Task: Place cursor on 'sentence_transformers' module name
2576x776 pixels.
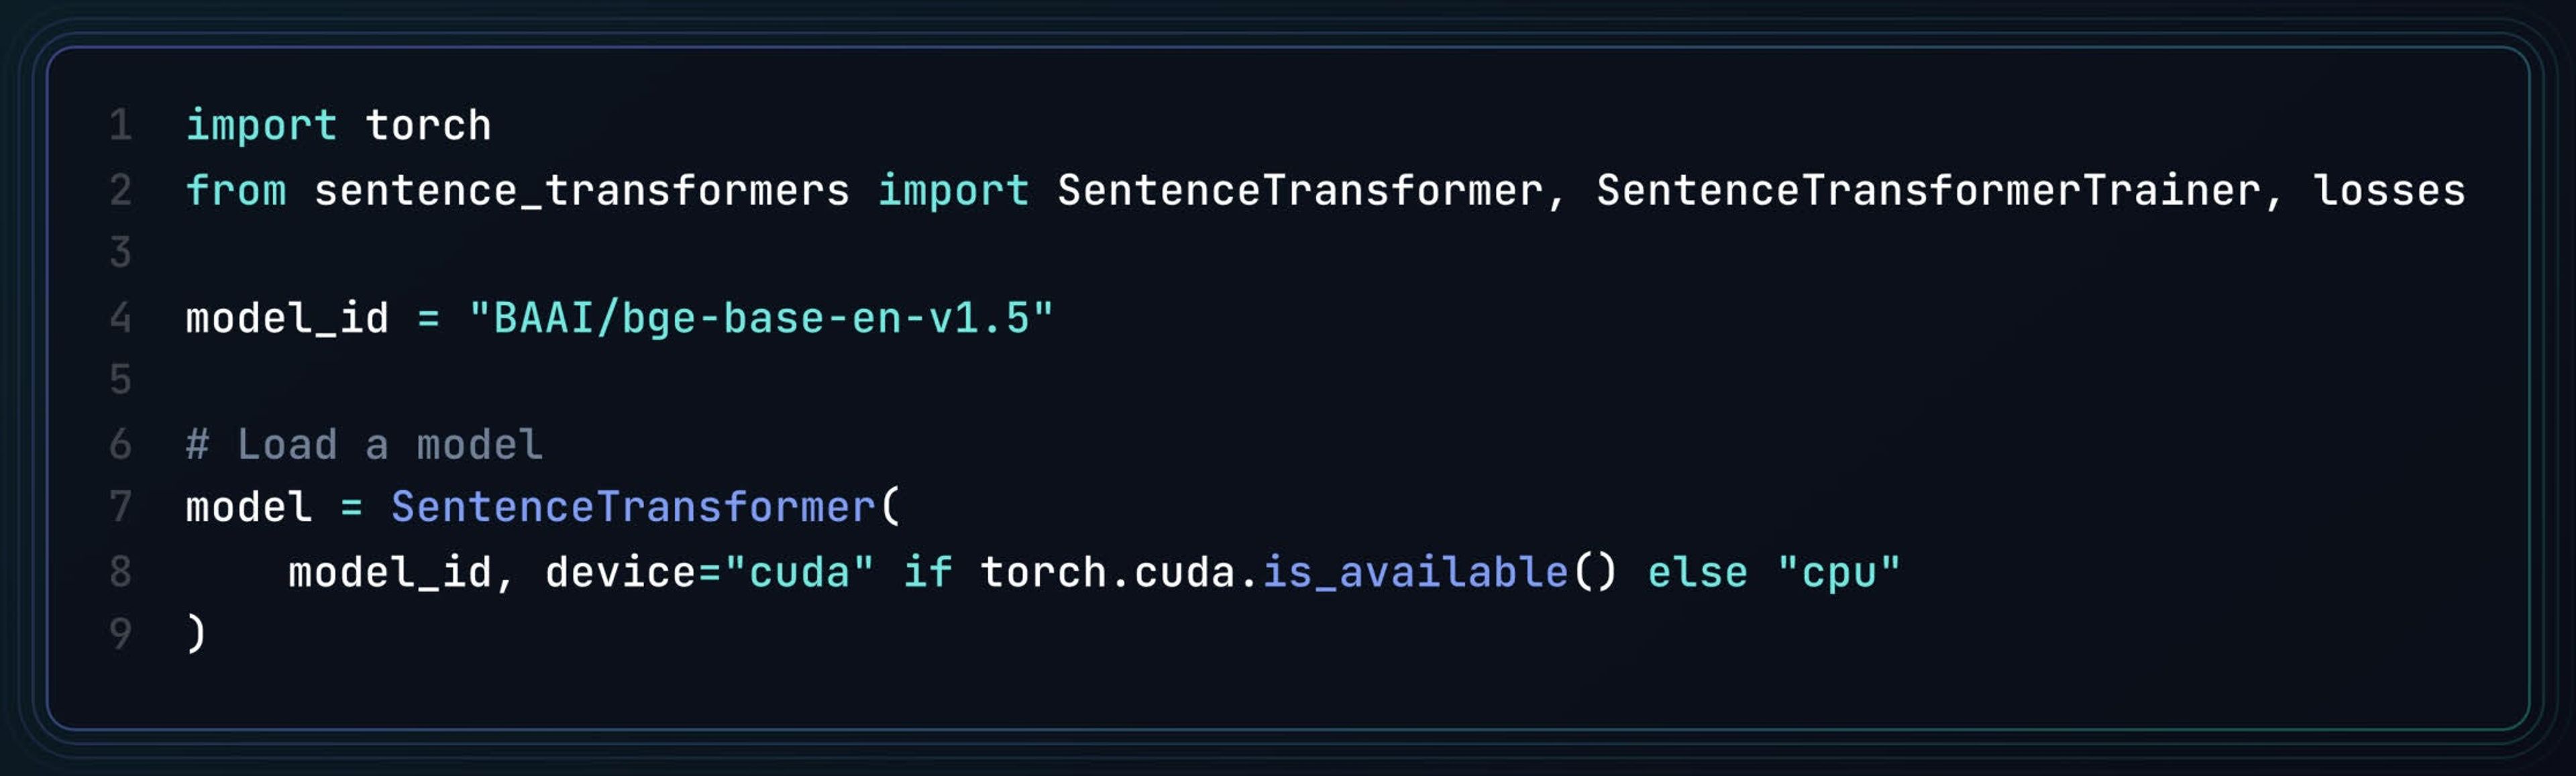Action: pyautogui.click(x=582, y=191)
